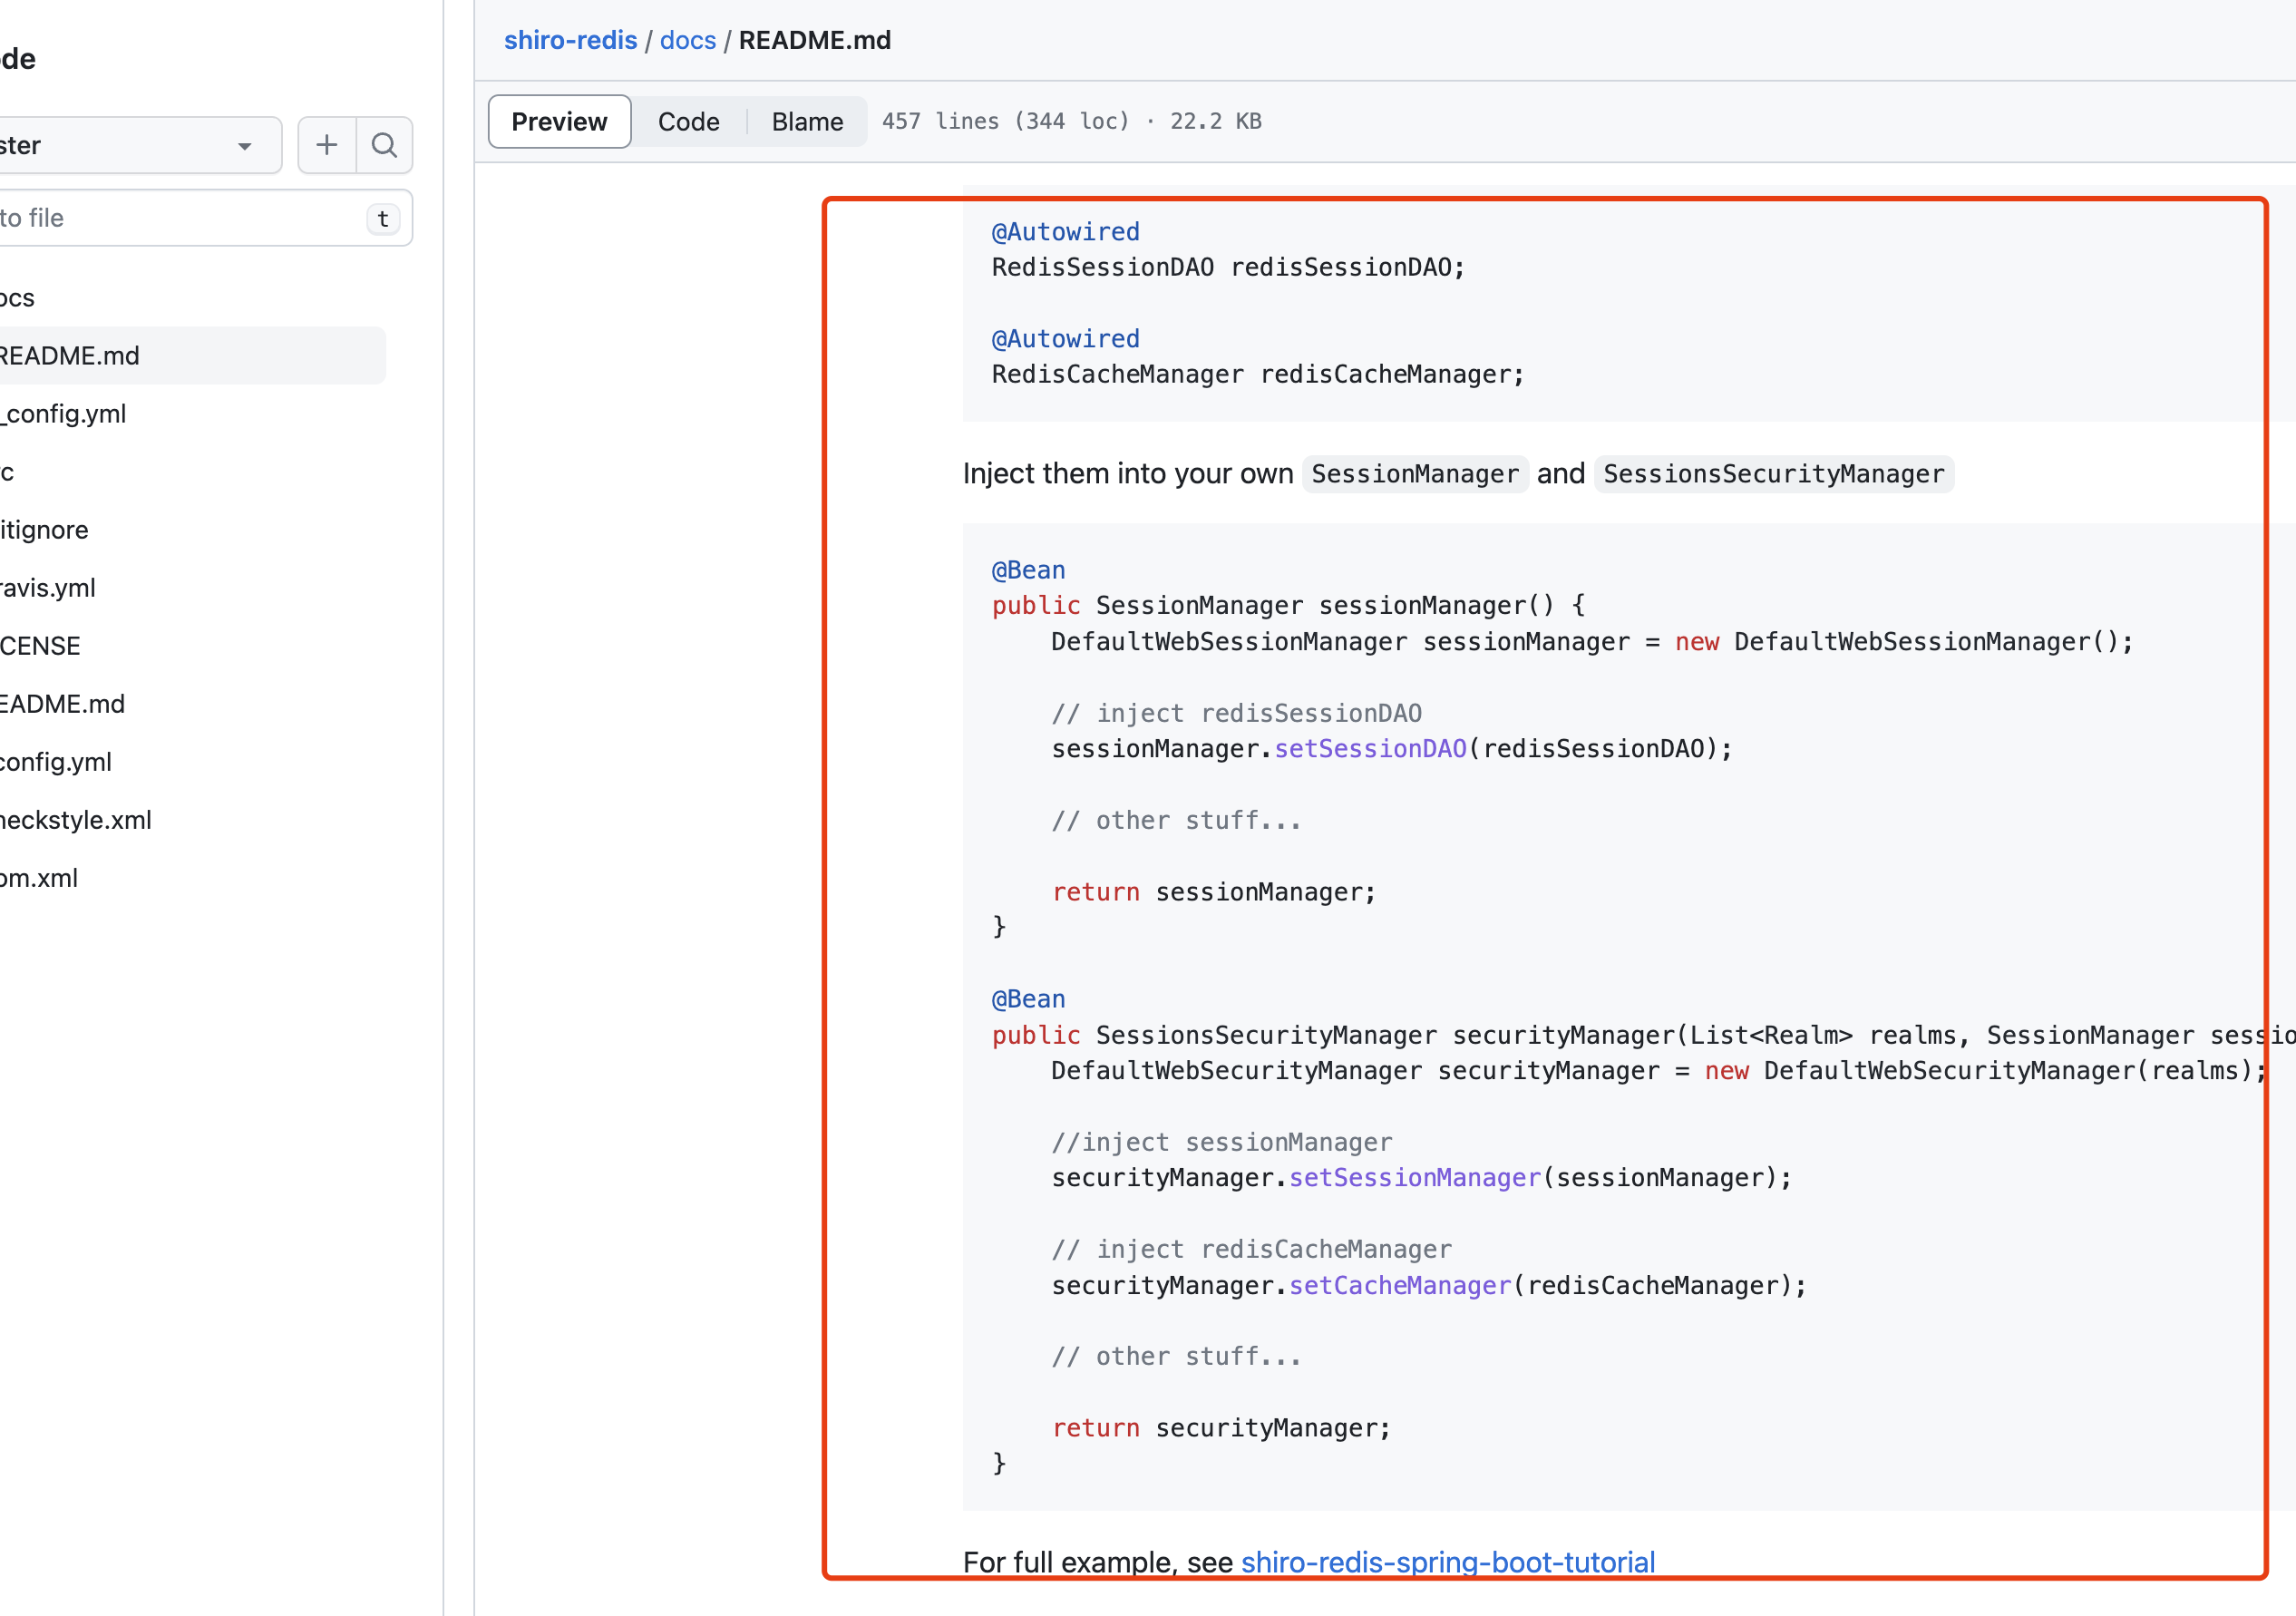Open the pom.xml file

coord(39,878)
